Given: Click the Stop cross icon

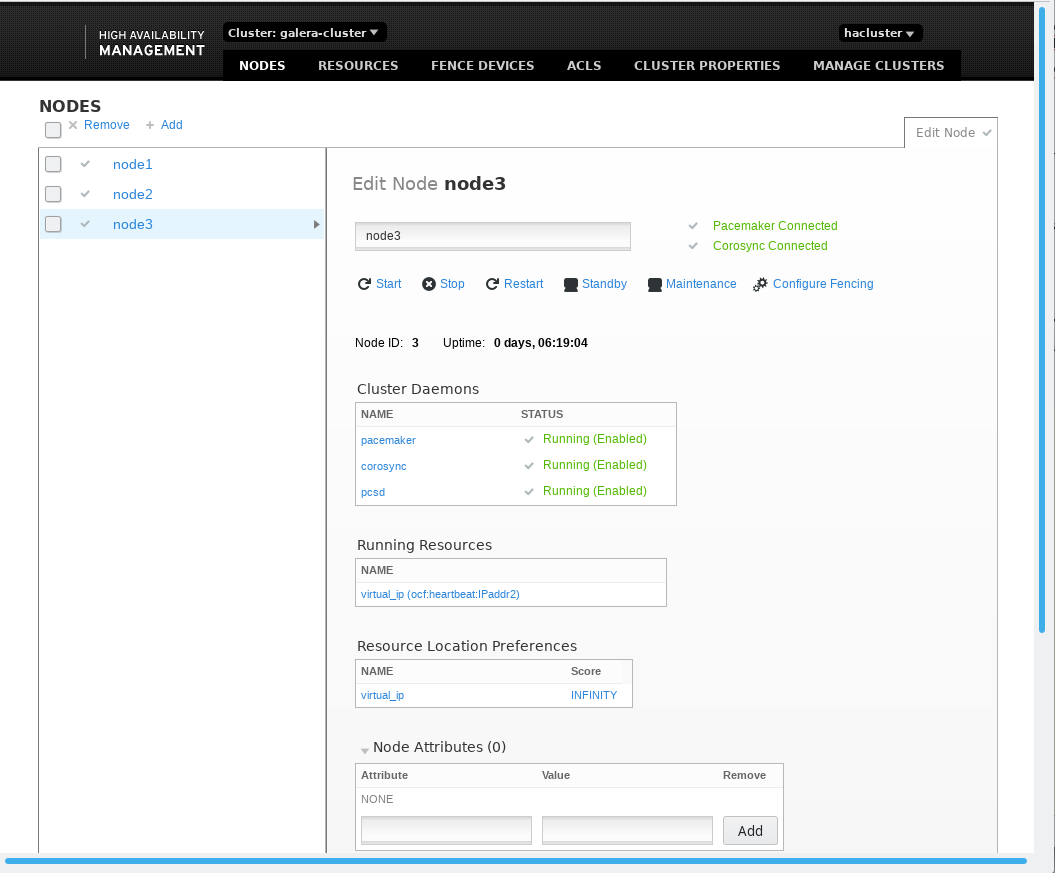Looking at the screenshot, I should tap(429, 284).
